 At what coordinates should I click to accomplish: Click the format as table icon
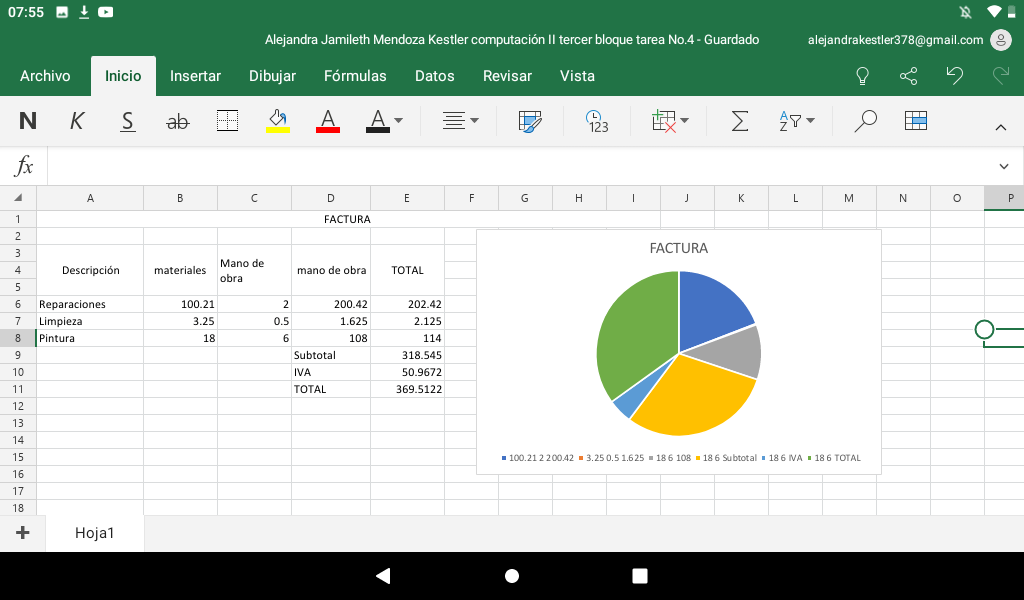click(916, 121)
